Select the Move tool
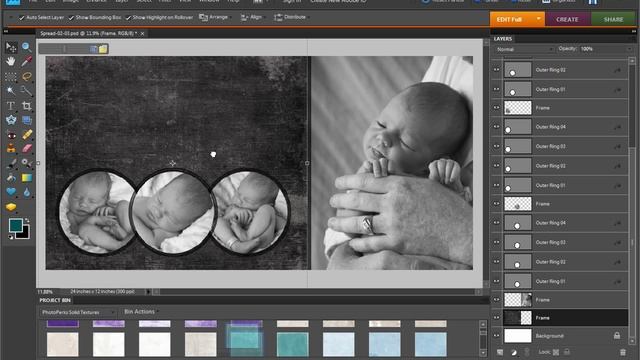The image size is (640, 360). 11,47
